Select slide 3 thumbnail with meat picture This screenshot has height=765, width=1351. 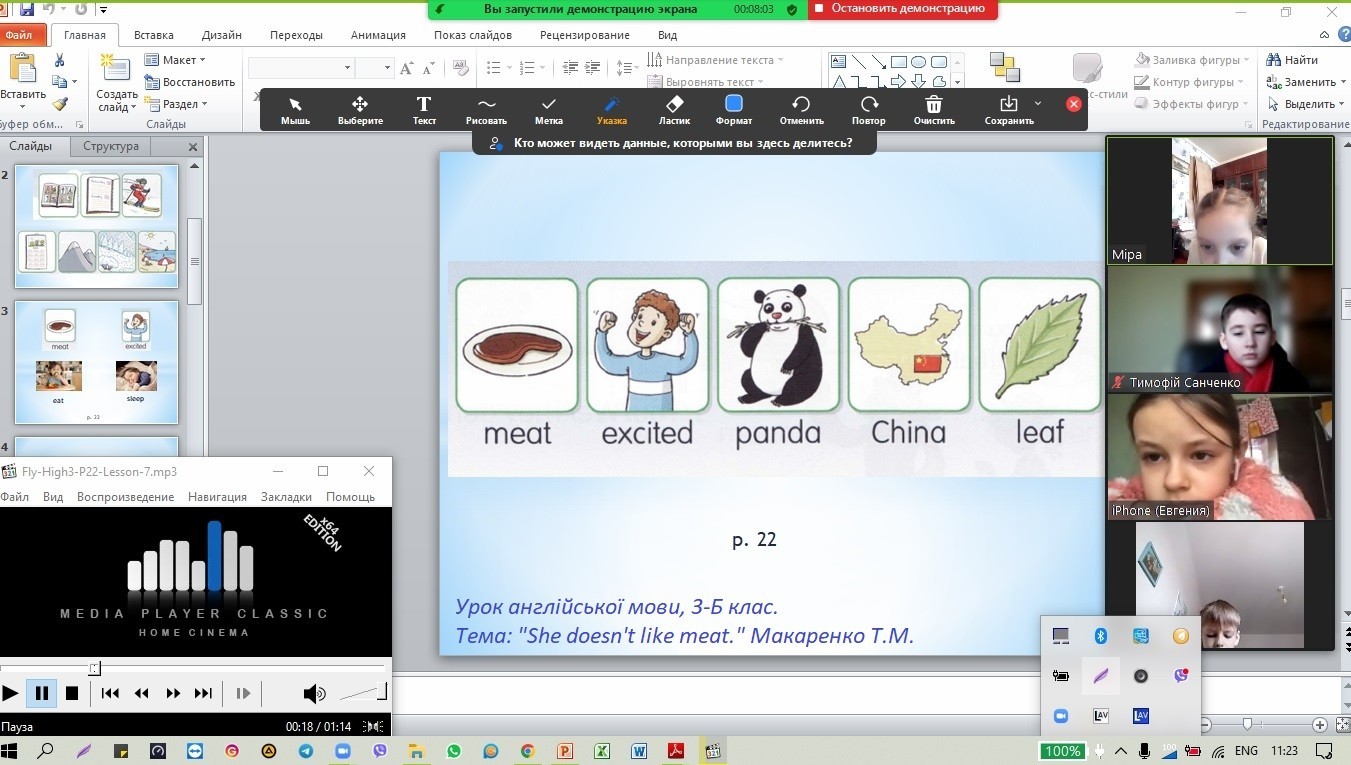[96, 362]
